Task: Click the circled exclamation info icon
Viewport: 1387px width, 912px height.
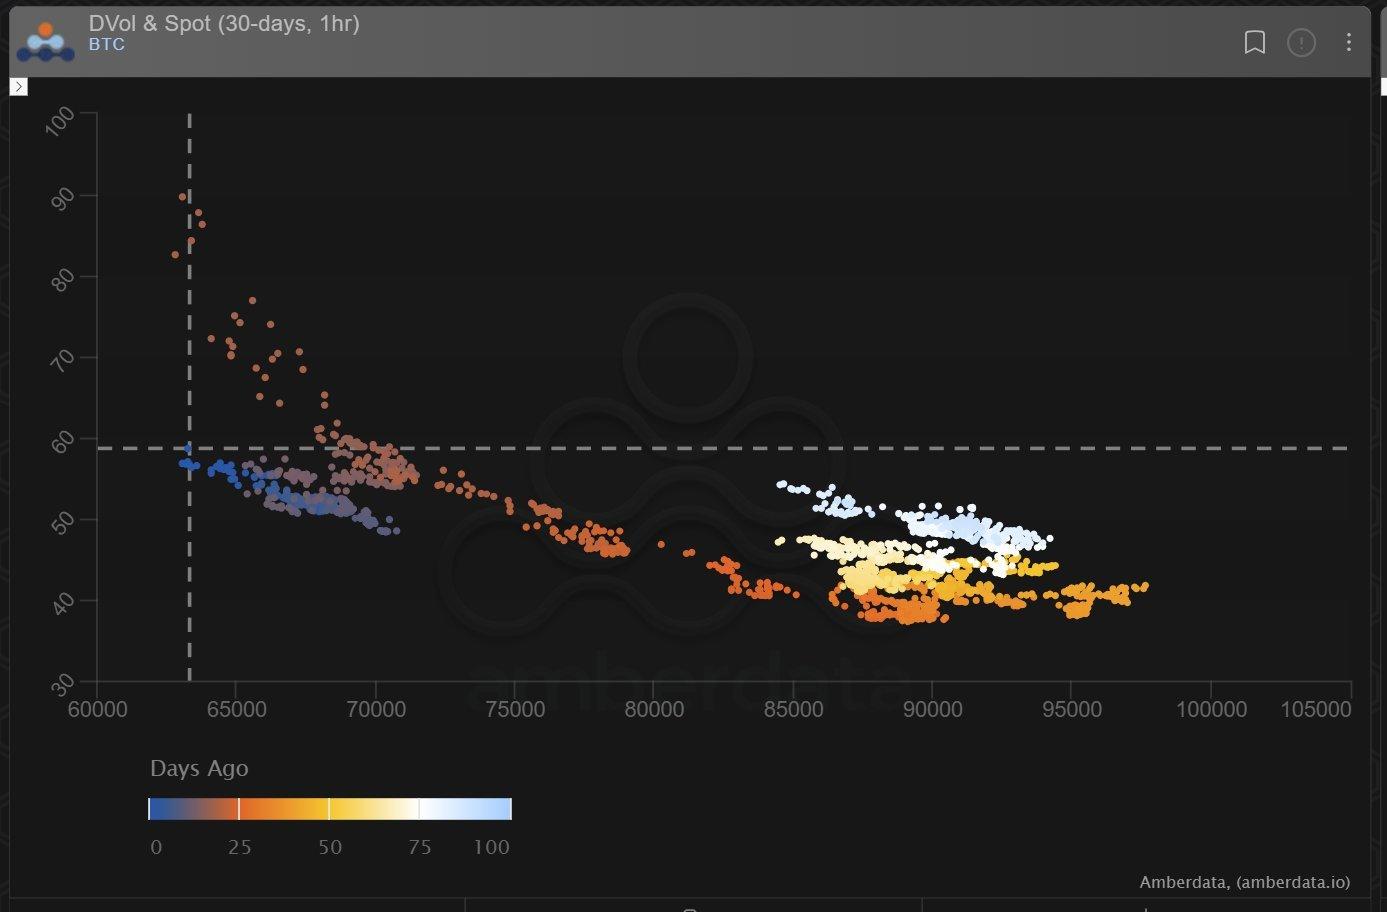Action: click(x=1301, y=42)
